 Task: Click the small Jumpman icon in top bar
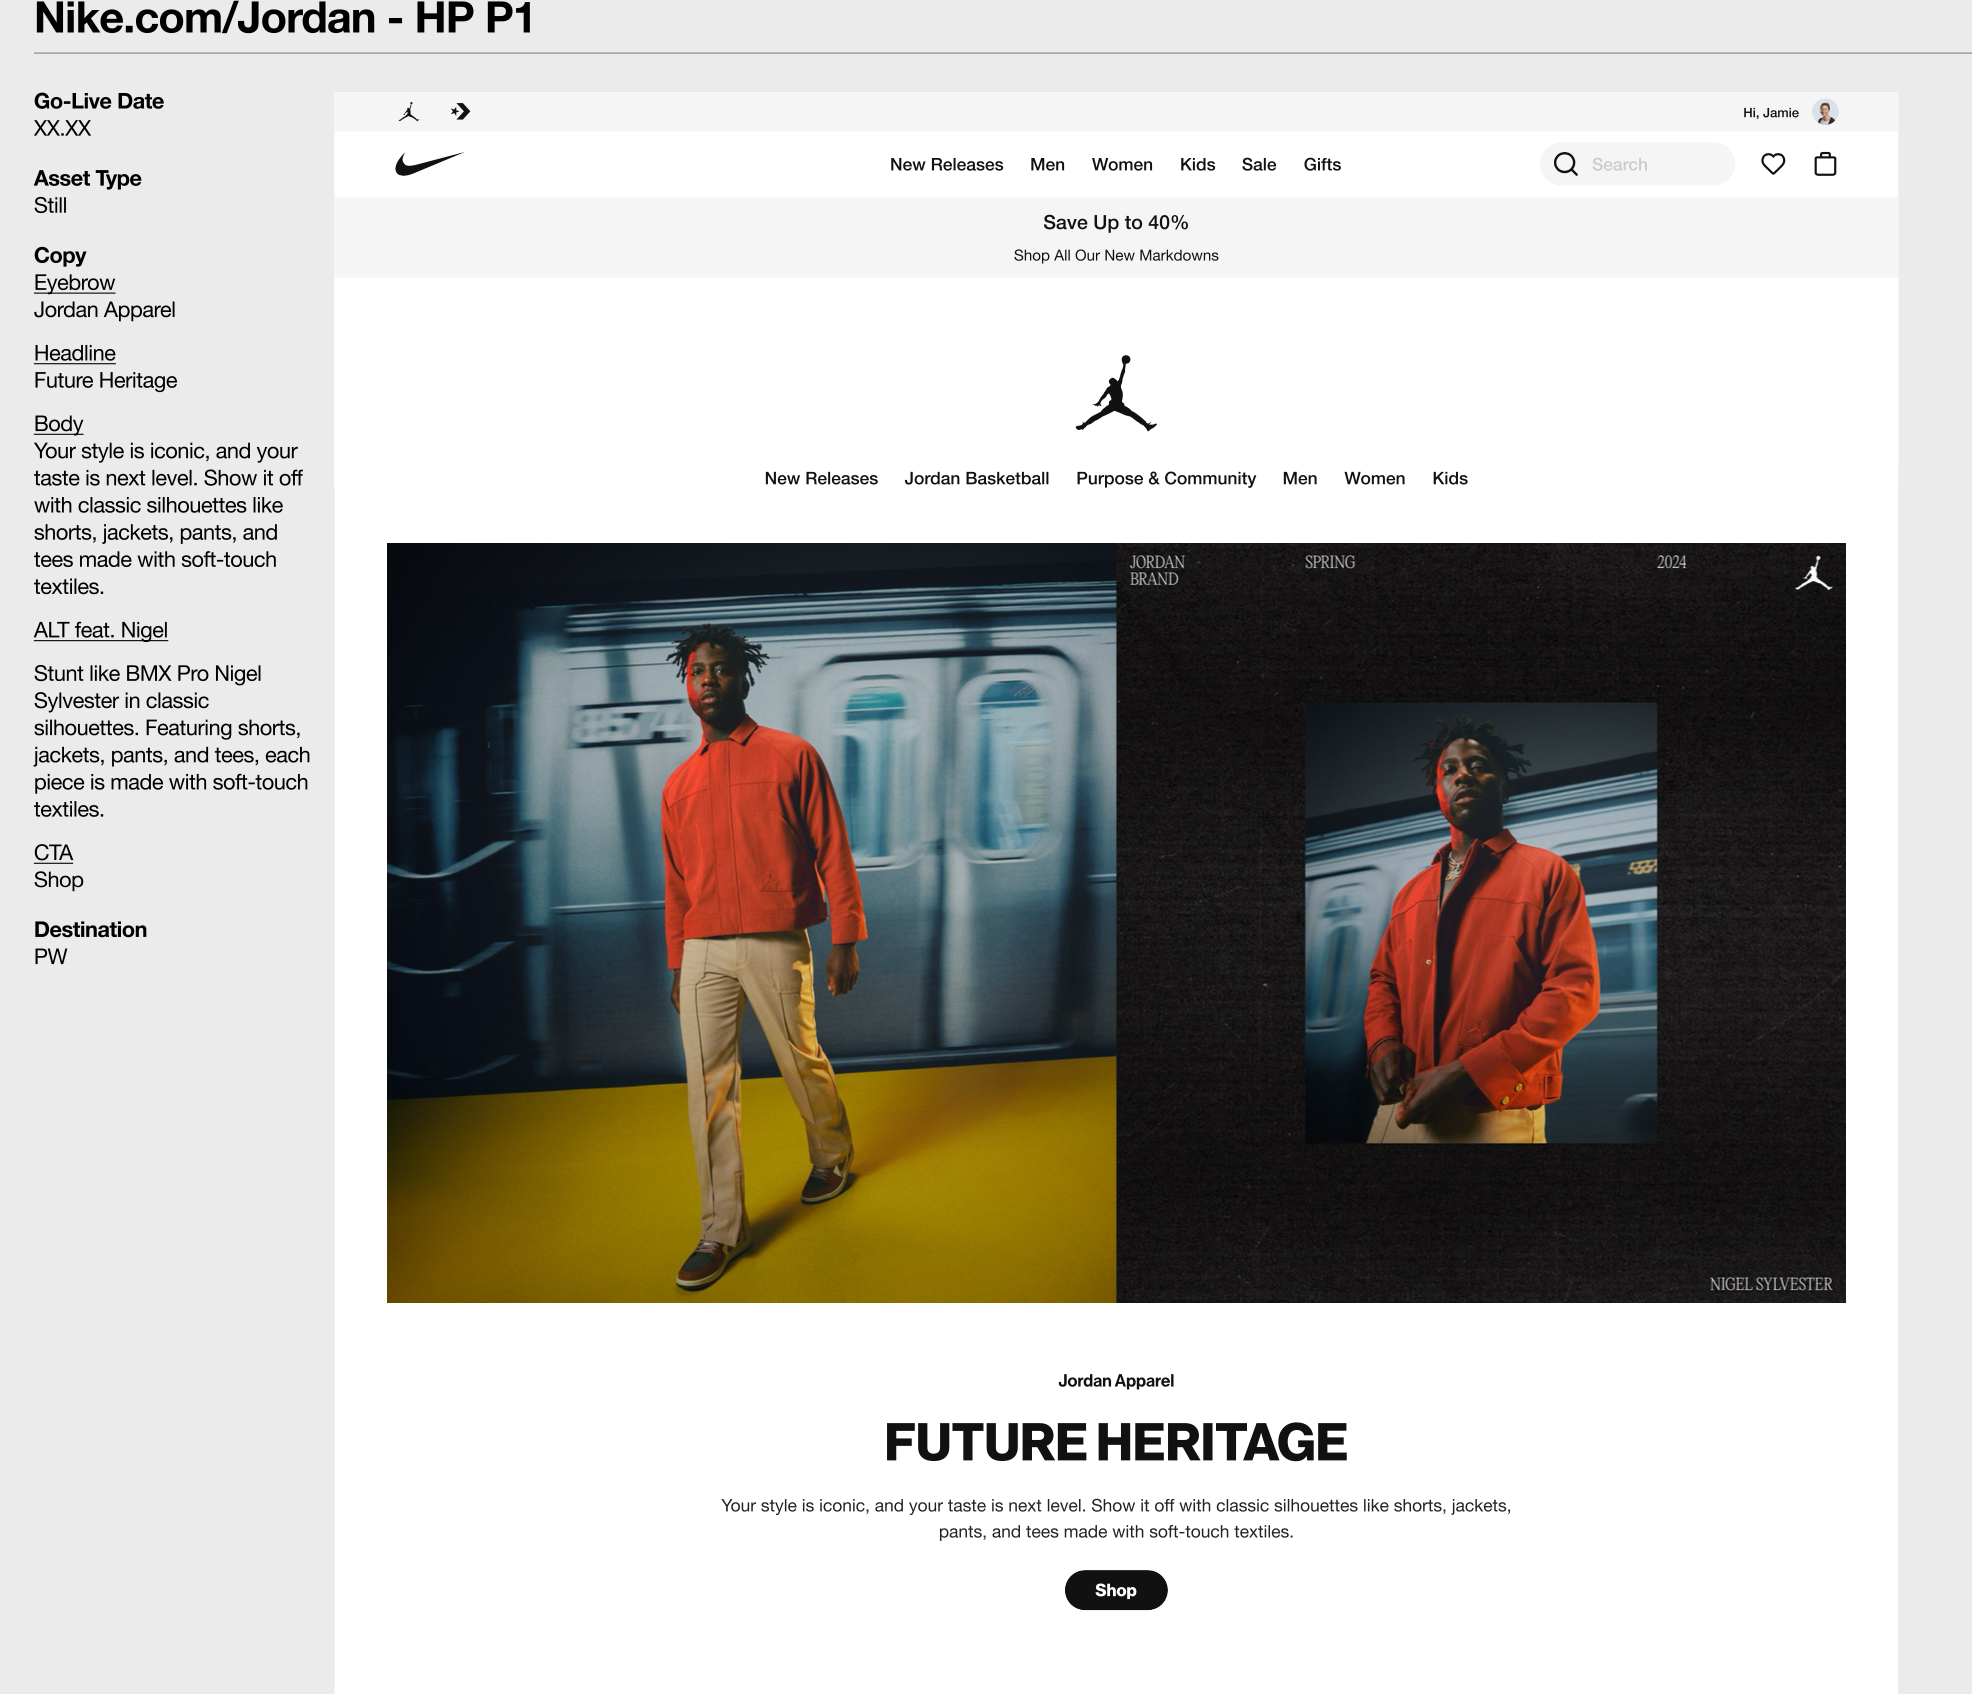[x=409, y=112]
